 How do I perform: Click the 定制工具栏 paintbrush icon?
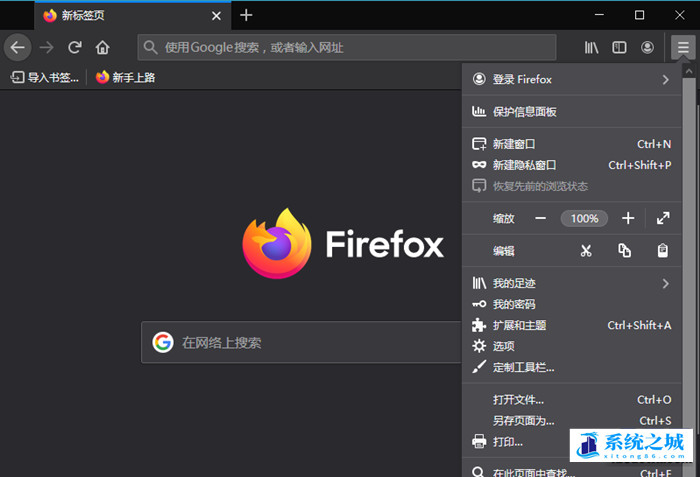479,368
